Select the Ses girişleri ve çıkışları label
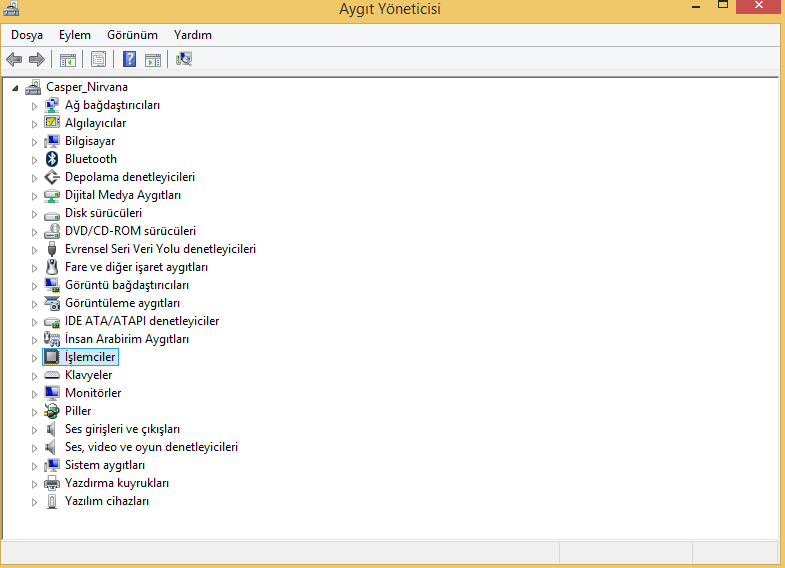 click(x=122, y=429)
